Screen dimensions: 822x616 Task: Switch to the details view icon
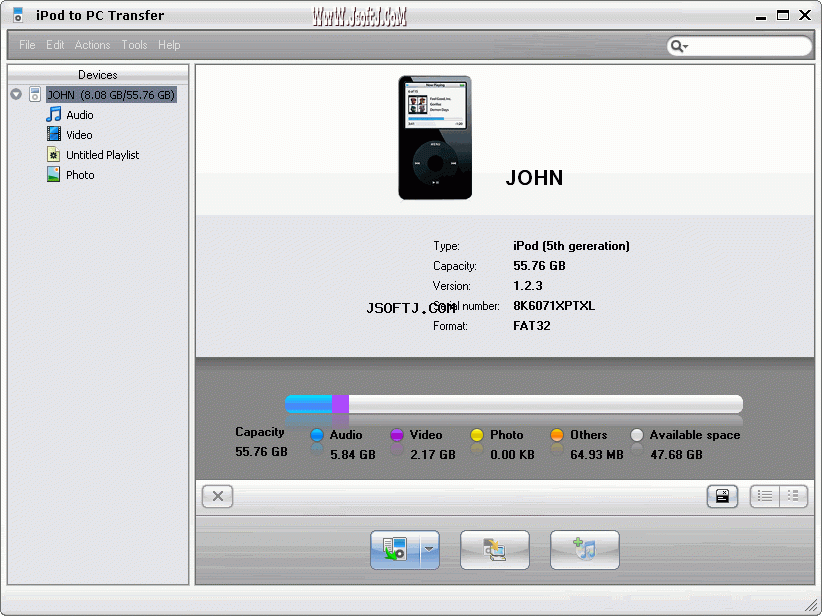(793, 496)
